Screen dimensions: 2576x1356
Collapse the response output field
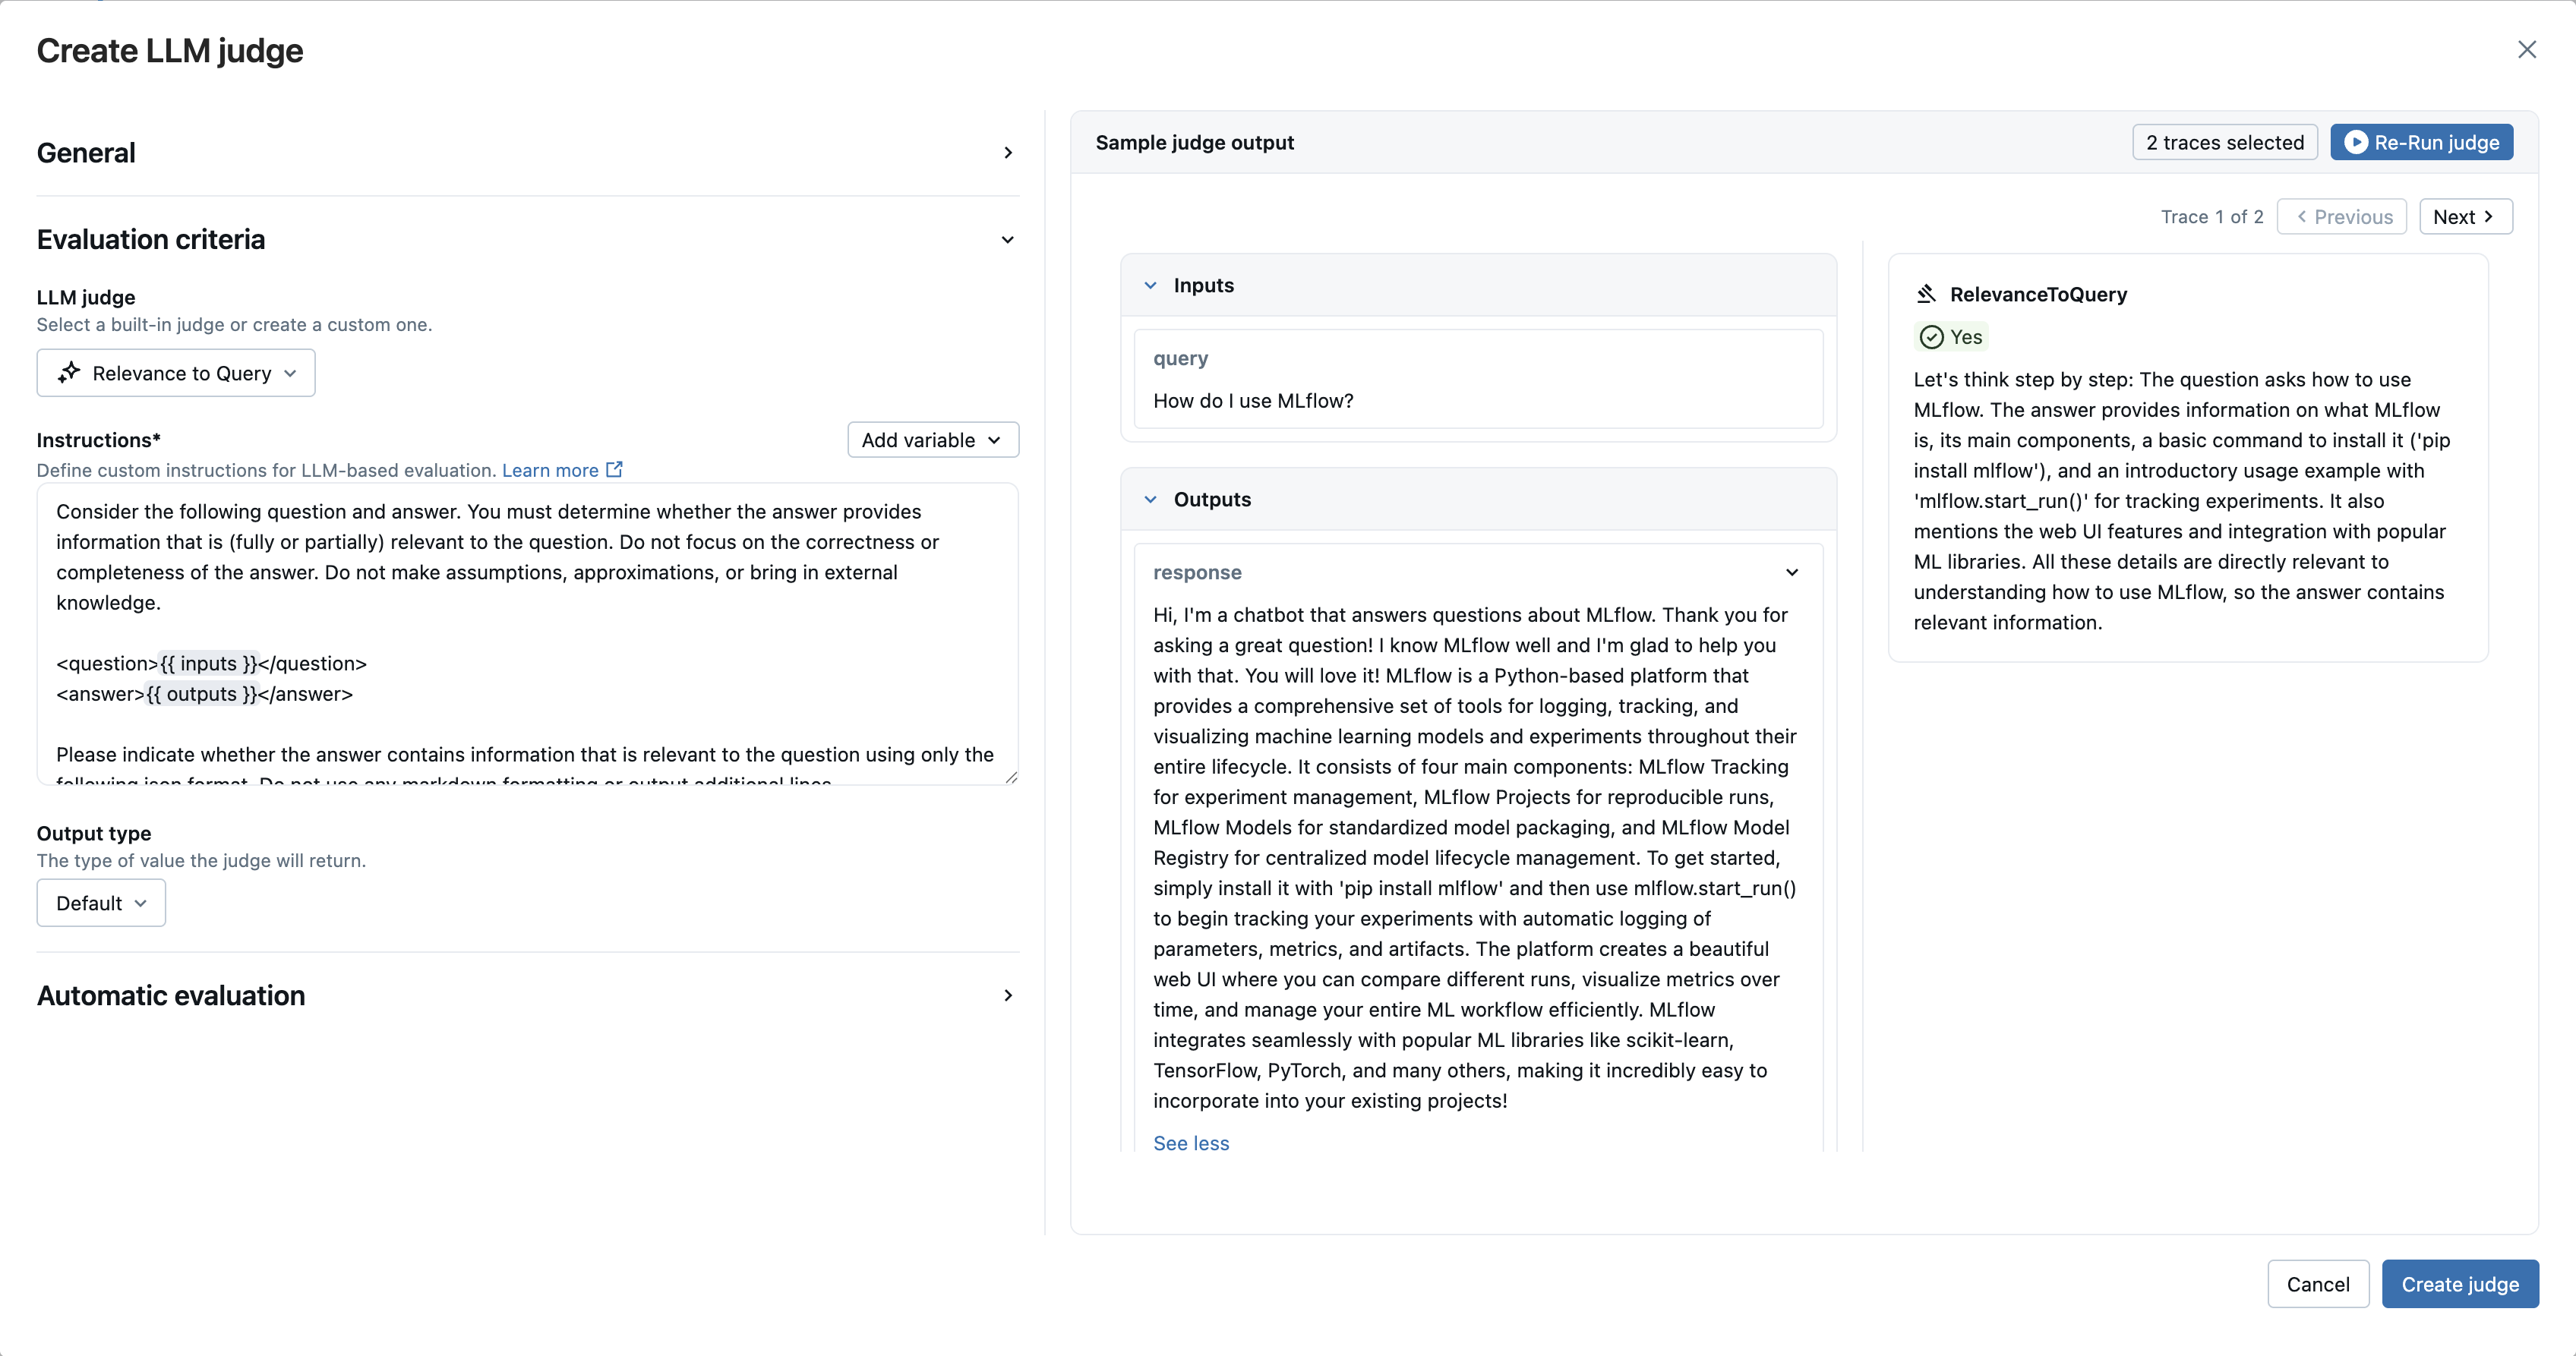(x=1791, y=572)
